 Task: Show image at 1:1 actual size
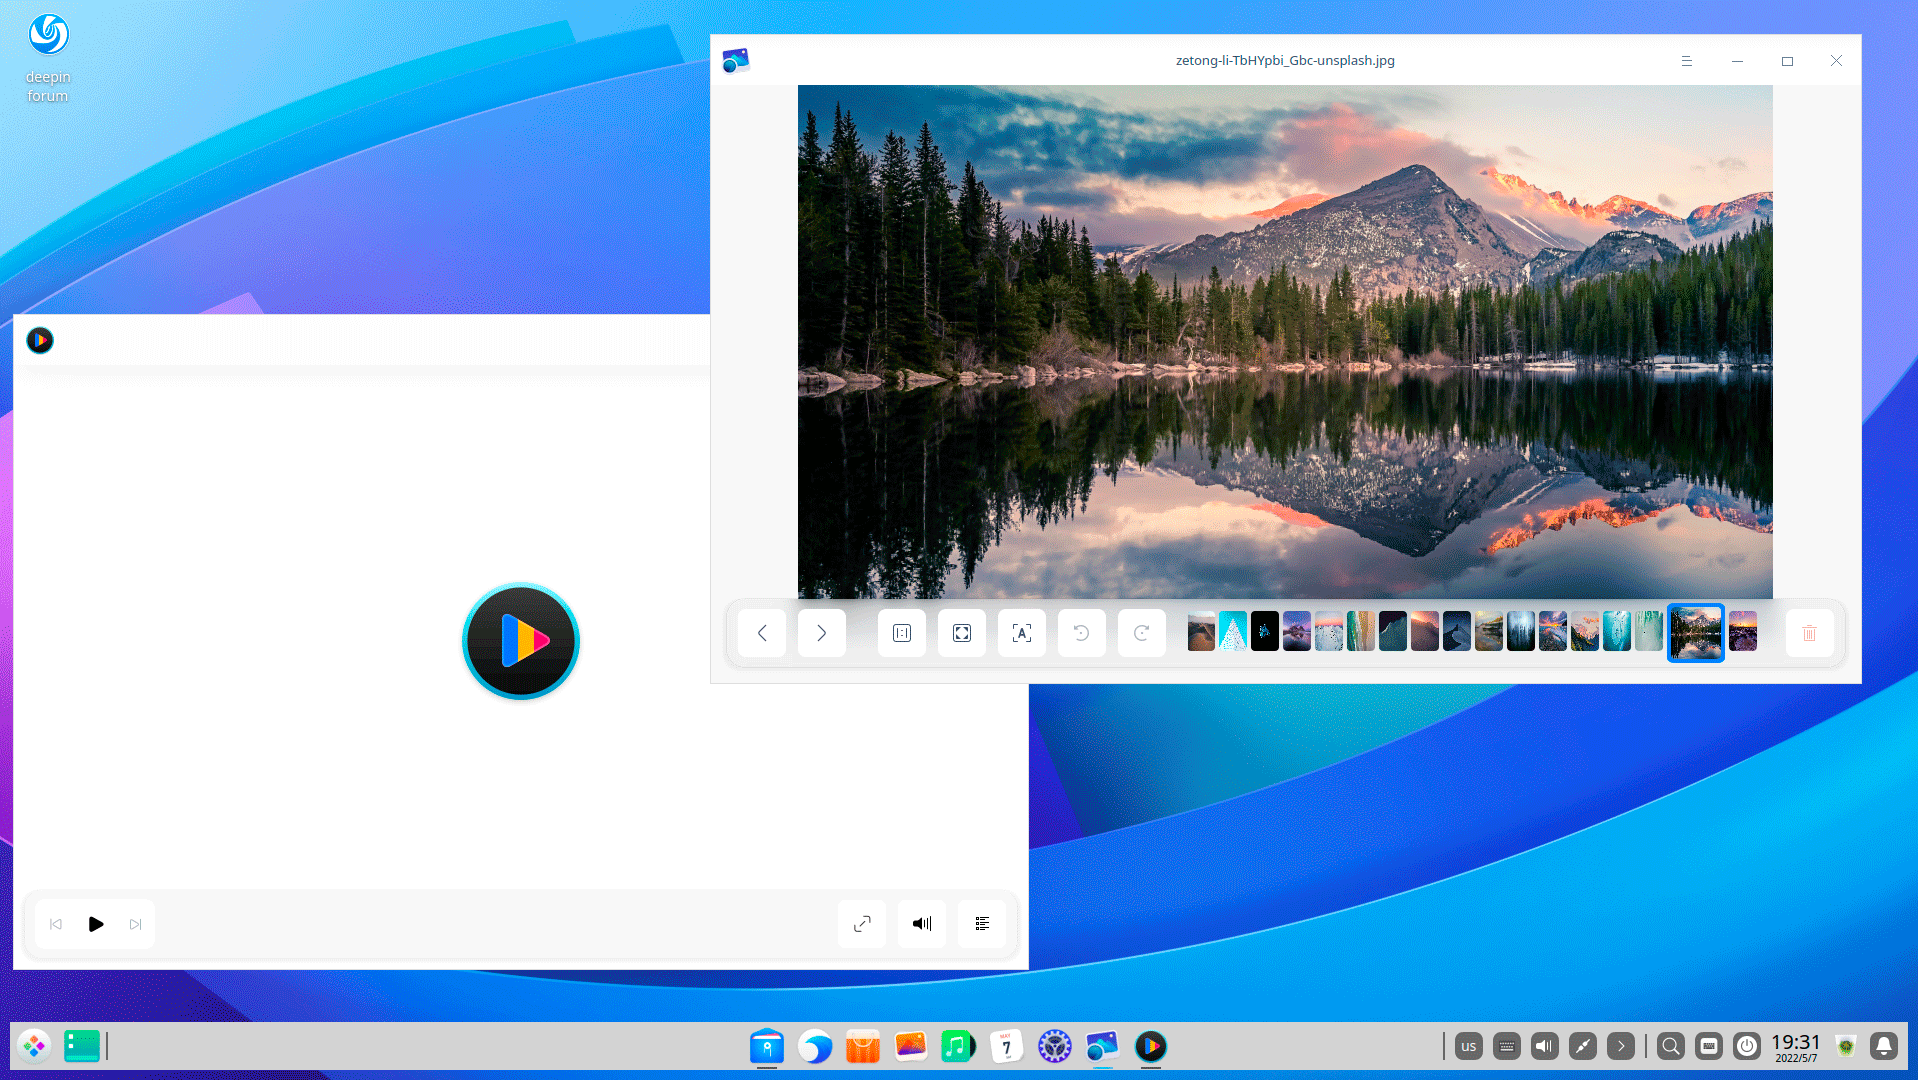pyautogui.click(x=902, y=633)
